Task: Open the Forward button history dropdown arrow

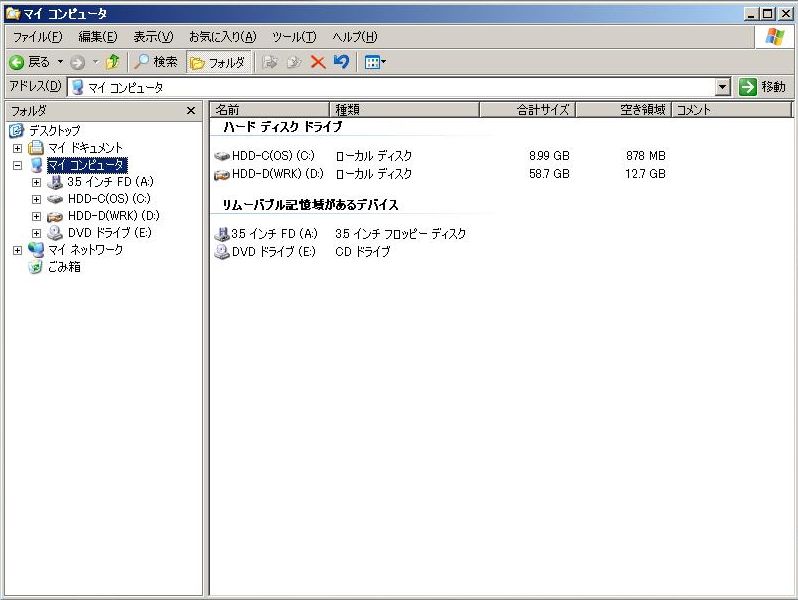Action: (x=95, y=62)
